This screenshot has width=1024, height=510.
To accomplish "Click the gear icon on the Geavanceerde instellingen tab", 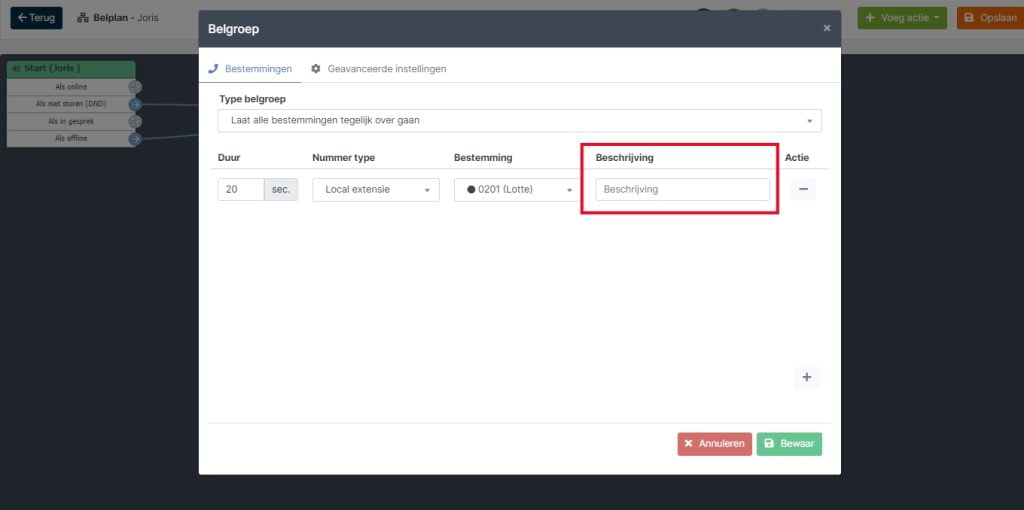I will click(x=316, y=69).
